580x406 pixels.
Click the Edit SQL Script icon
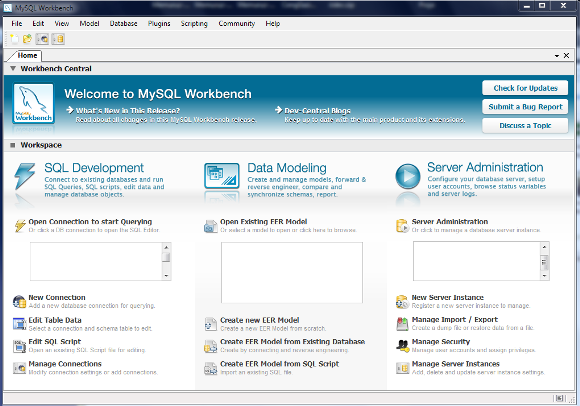coord(19,346)
